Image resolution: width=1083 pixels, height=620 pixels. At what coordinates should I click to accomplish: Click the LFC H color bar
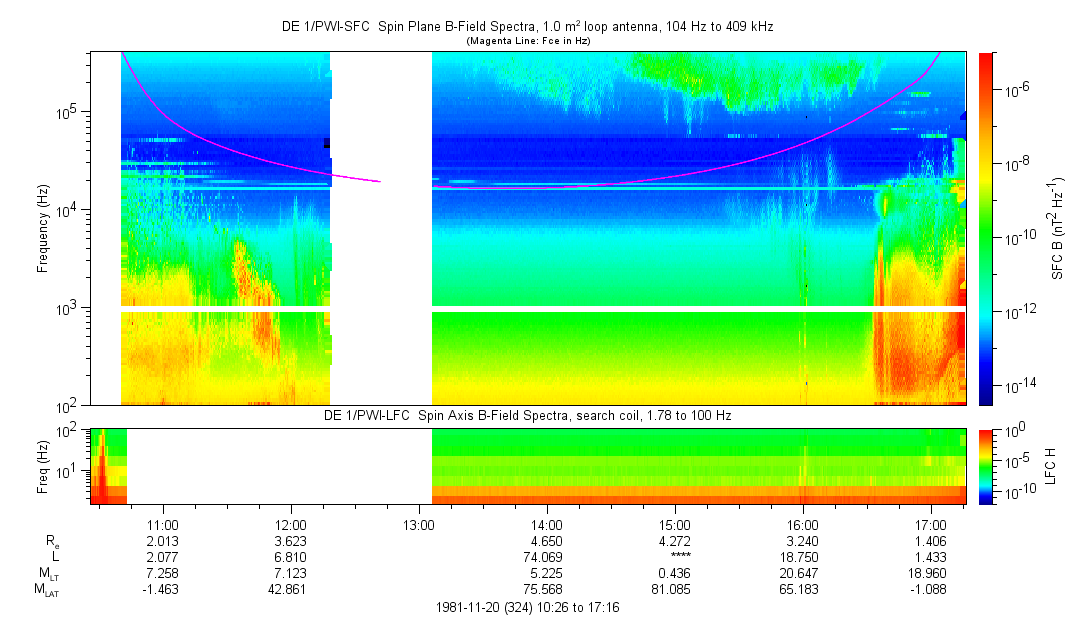987,466
